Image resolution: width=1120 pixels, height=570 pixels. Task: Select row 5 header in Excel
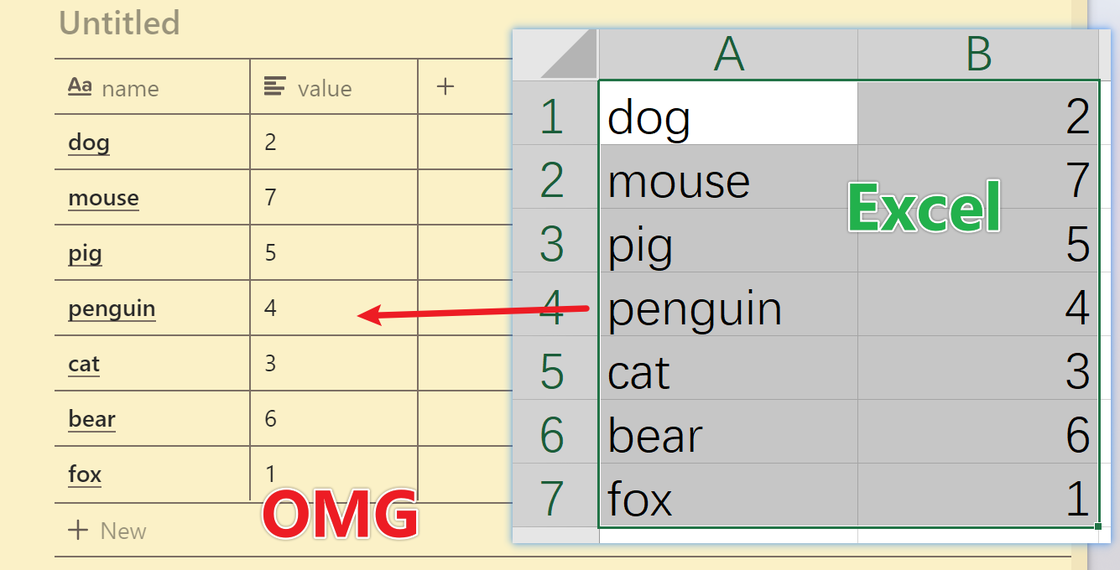click(x=553, y=372)
